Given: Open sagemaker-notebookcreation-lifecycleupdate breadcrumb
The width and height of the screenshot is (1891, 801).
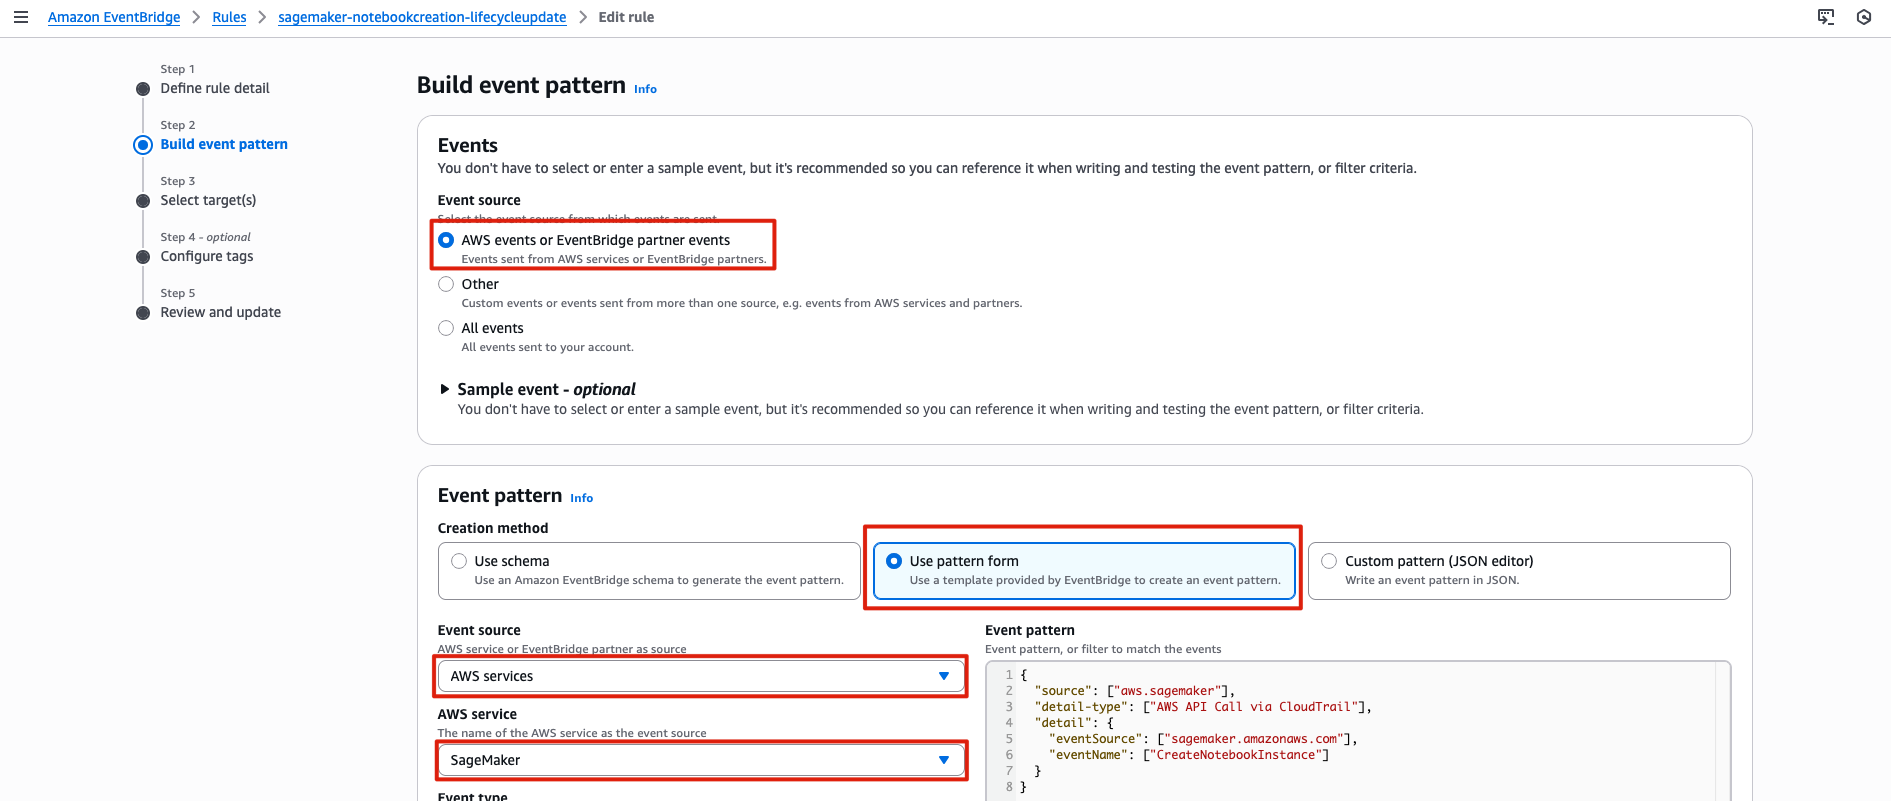Looking at the screenshot, I should click(x=422, y=17).
